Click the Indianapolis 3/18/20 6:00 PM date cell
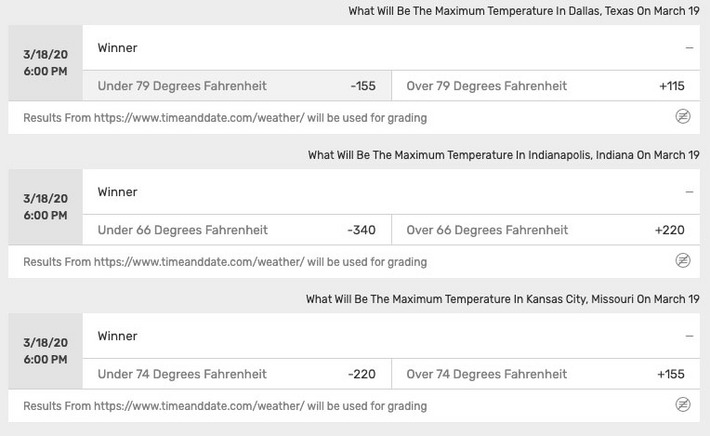710x436 pixels. (x=45, y=207)
